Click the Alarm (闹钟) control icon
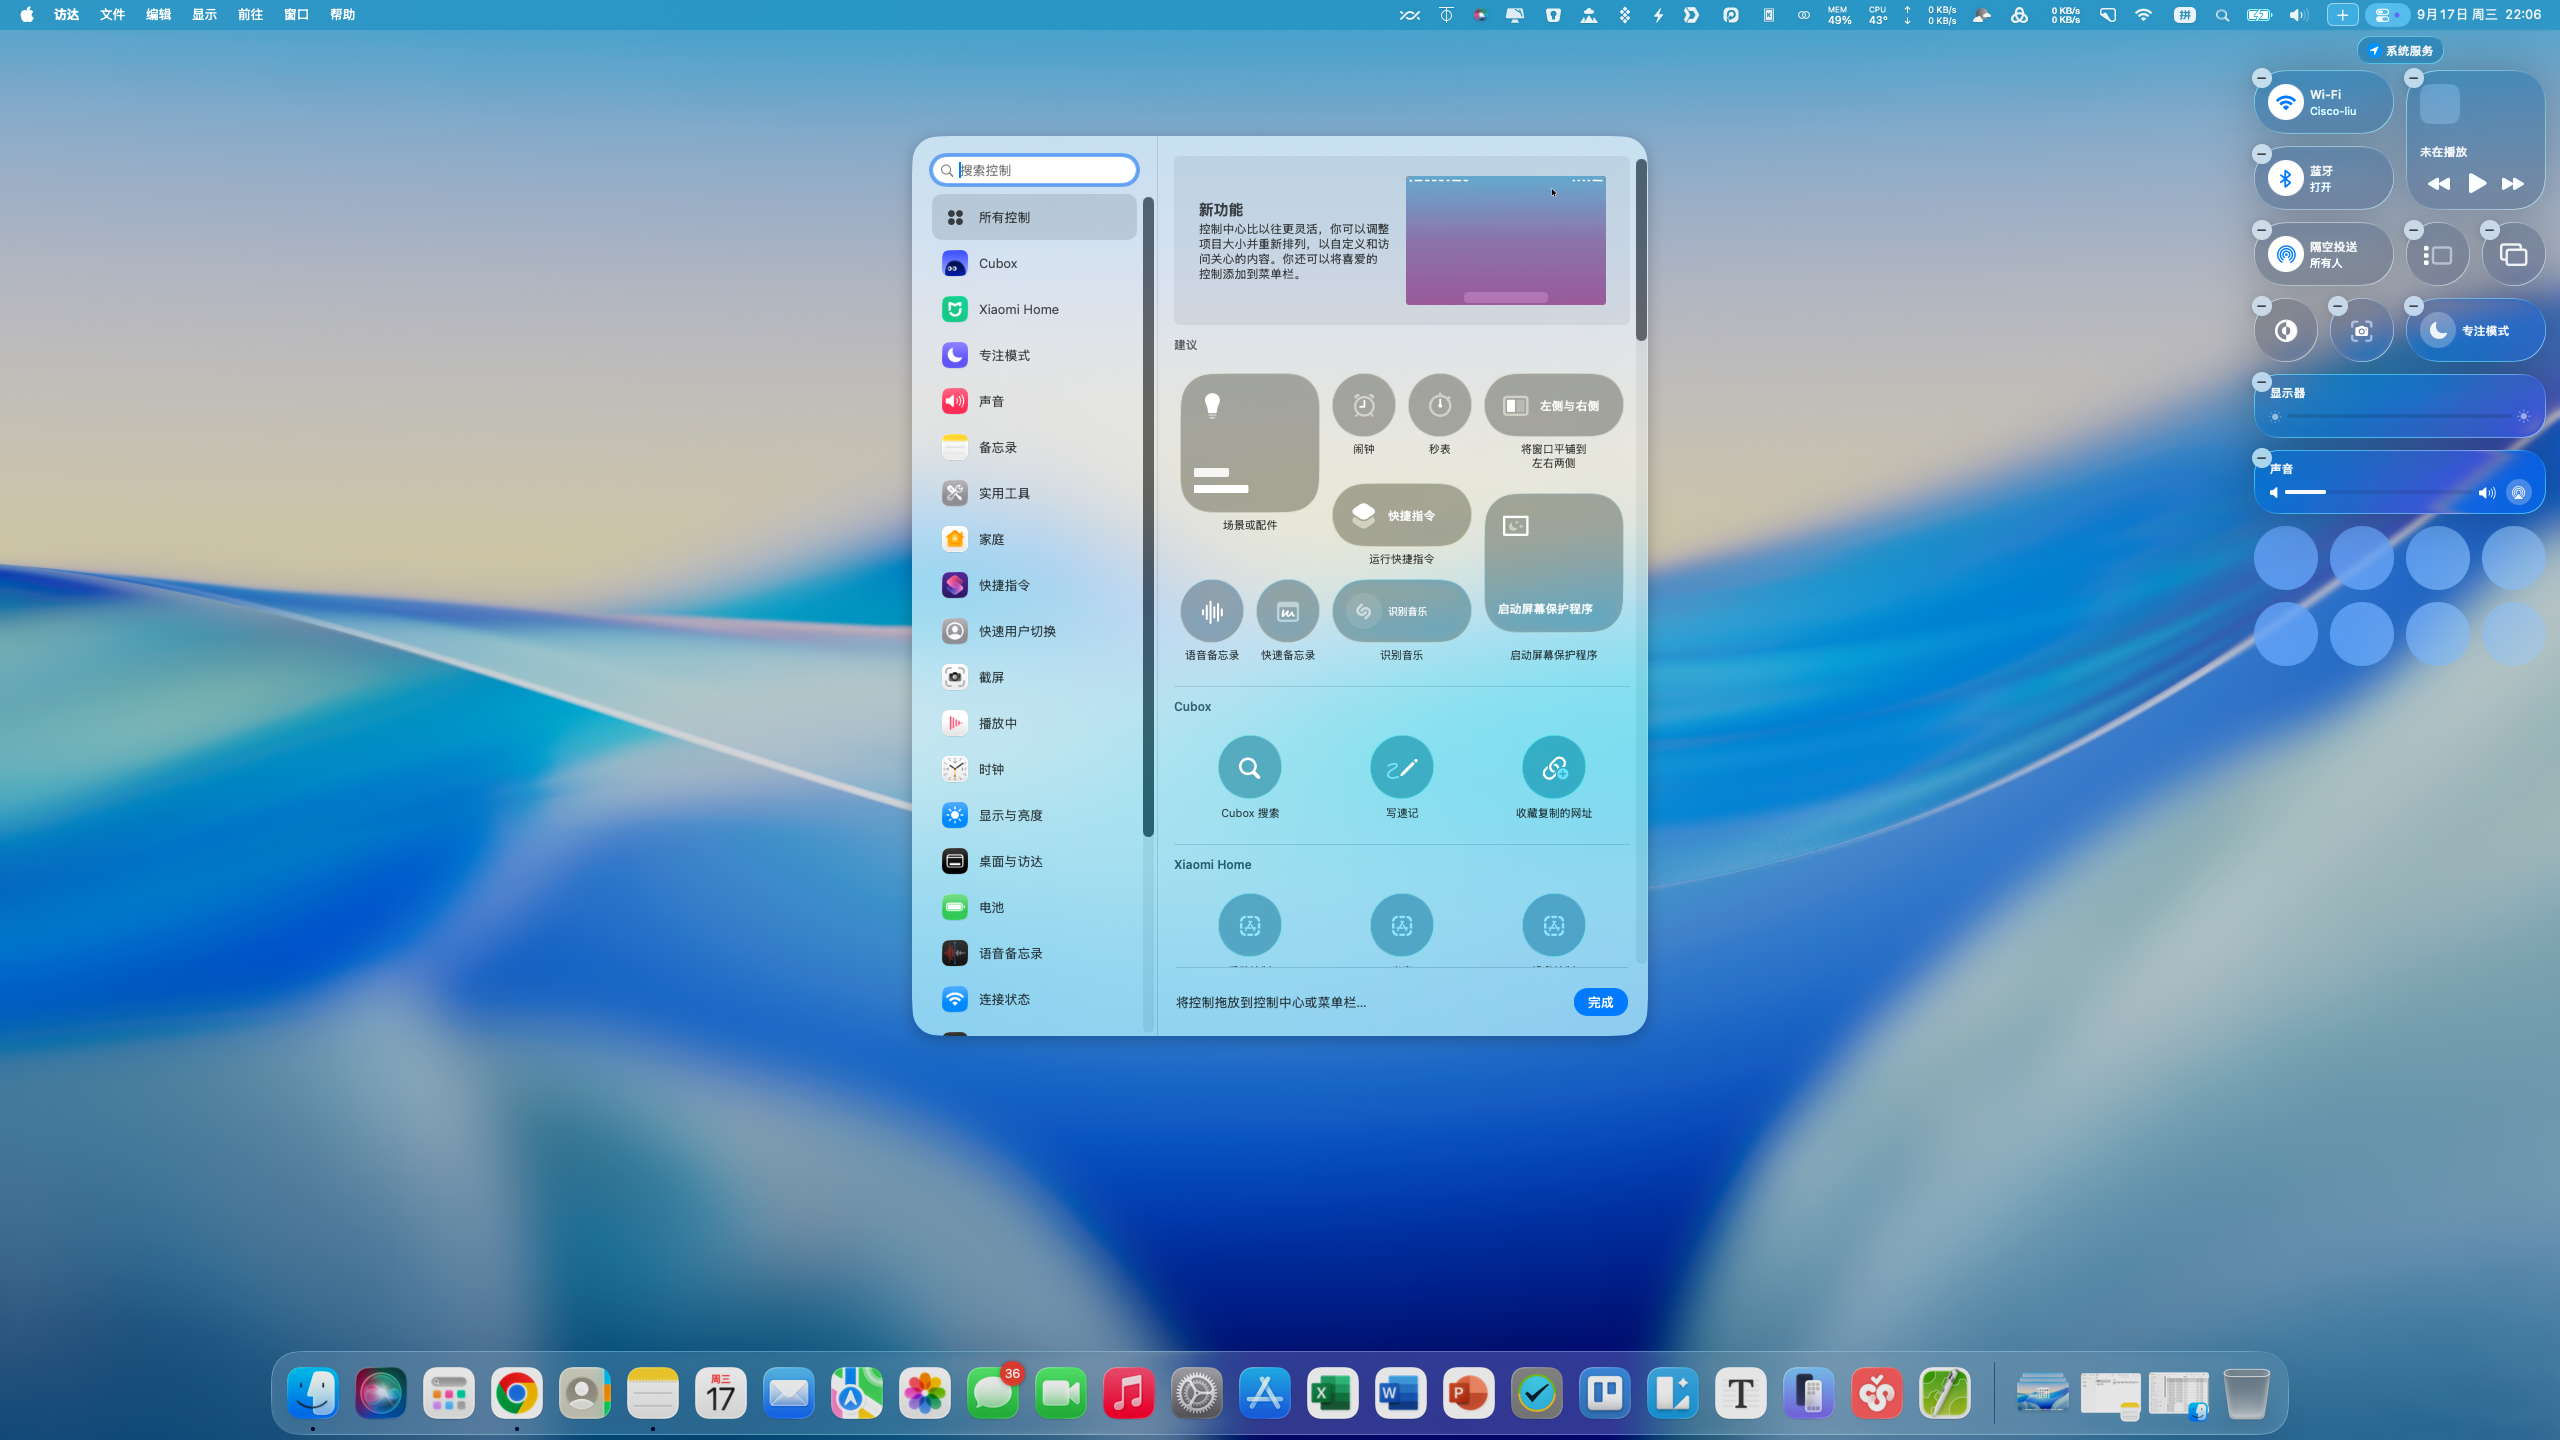Screen dimensions: 2560x1440 pyautogui.click(x=1363, y=405)
